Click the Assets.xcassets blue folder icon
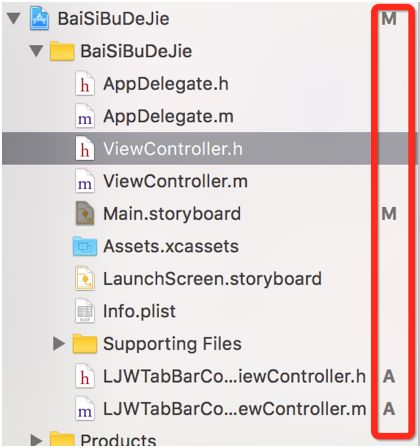This screenshot has height=448, width=420. [x=85, y=247]
